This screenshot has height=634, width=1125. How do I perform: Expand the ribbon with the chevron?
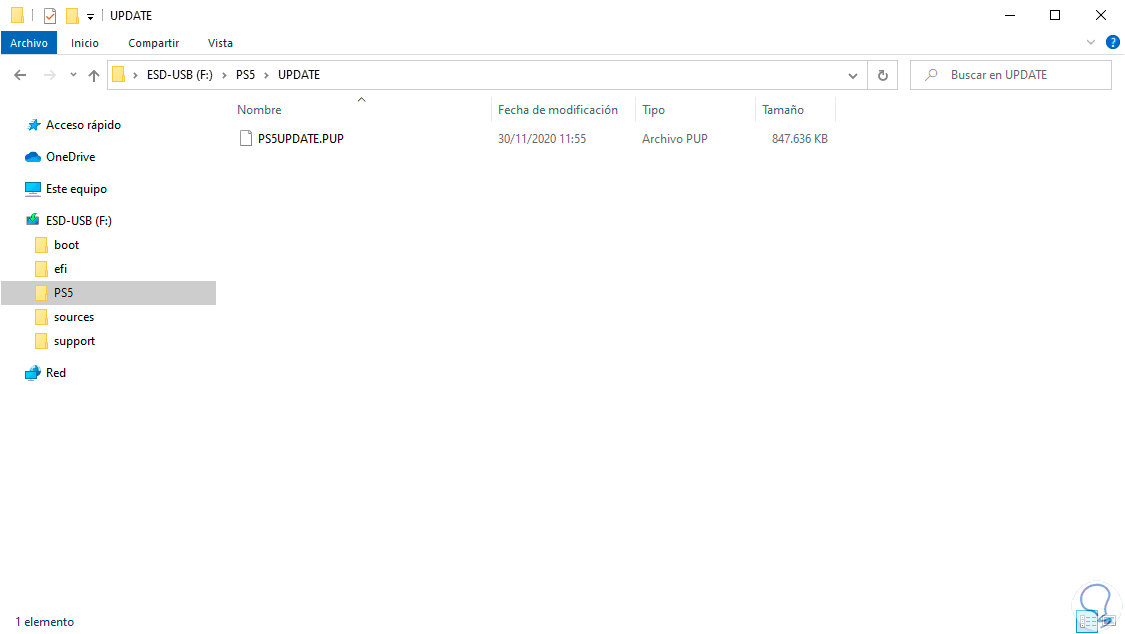(x=1091, y=43)
